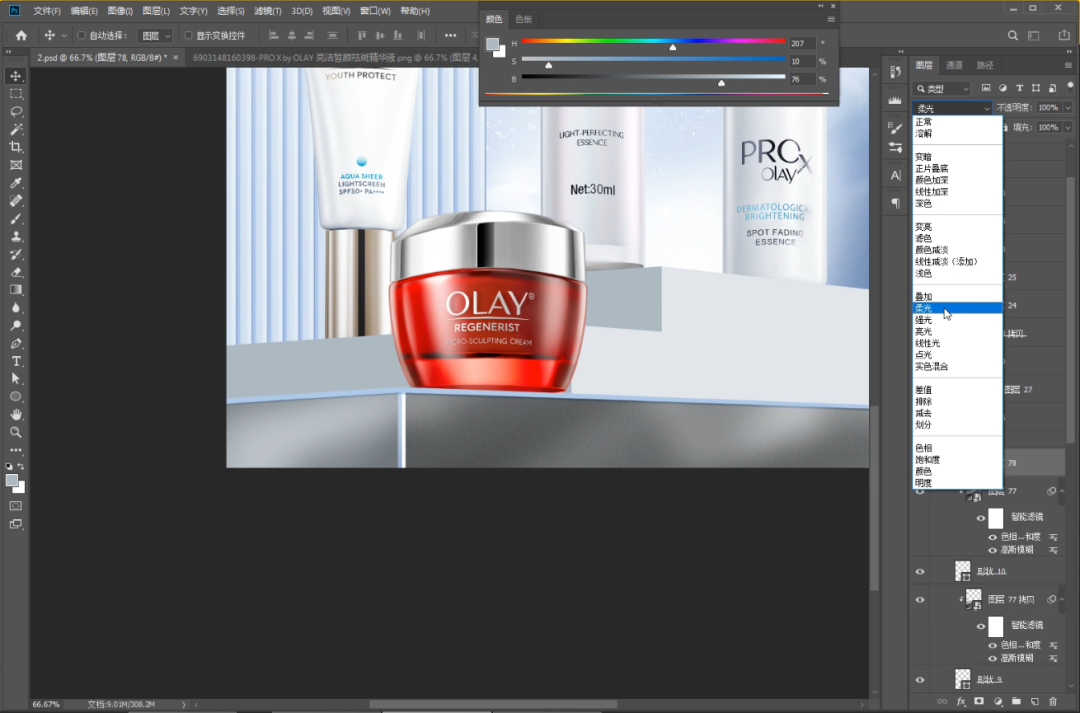Select the Brush tool
Image resolution: width=1080 pixels, height=713 pixels.
(16, 219)
